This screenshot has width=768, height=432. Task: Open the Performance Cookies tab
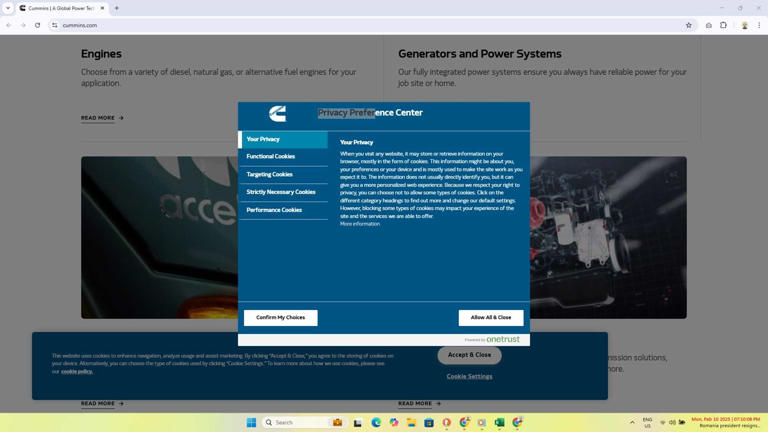(274, 210)
